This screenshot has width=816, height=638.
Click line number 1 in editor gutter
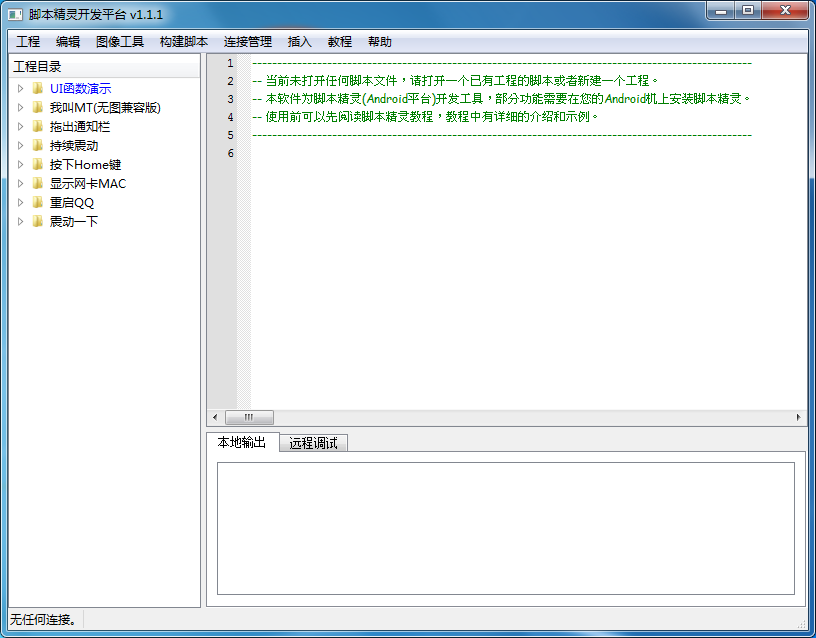pyautogui.click(x=230, y=63)
